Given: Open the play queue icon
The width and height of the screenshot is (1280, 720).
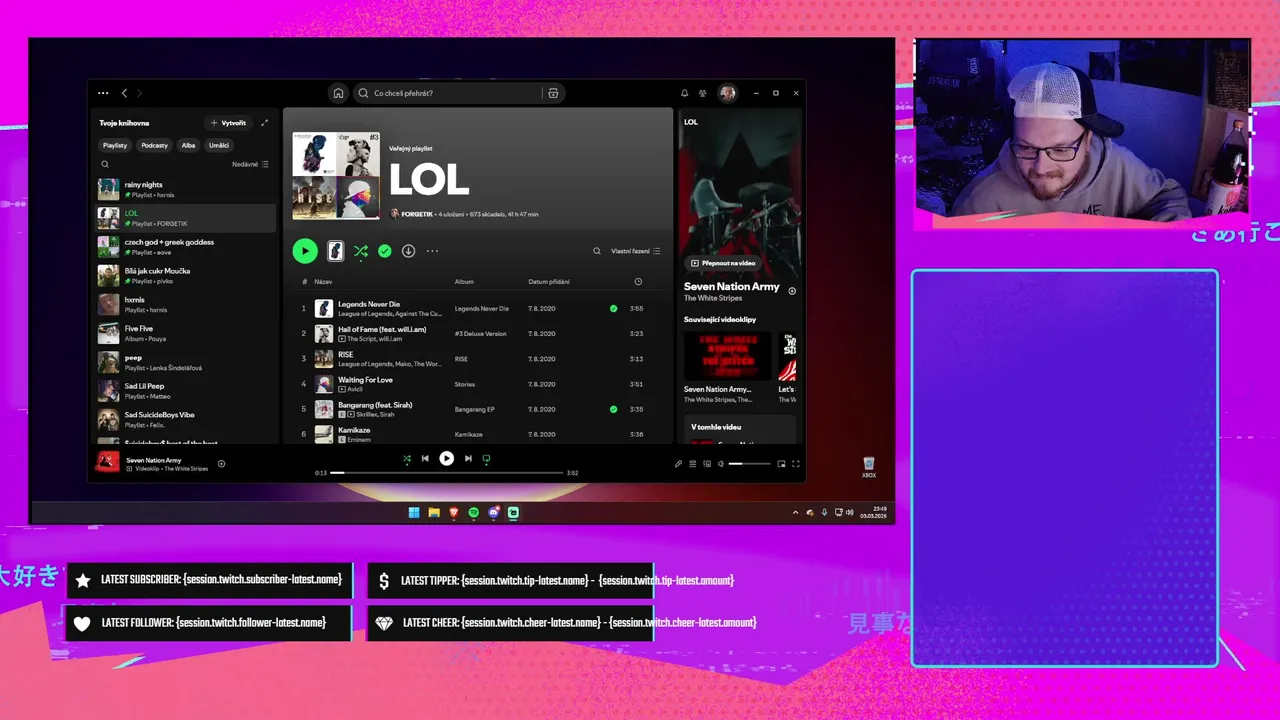Looking at the screenshot, I should 692,464.
